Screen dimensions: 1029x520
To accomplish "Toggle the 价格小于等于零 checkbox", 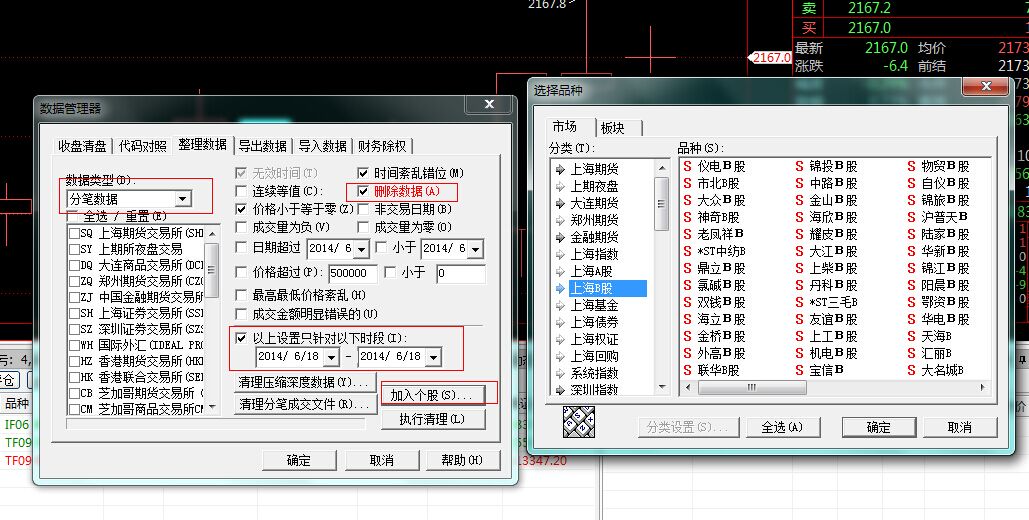I will [241, 209].
